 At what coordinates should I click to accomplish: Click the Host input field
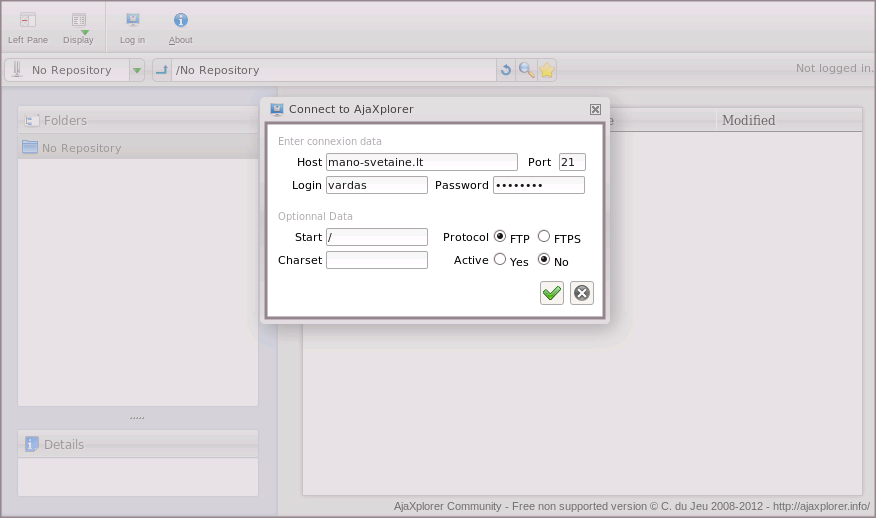coord(421,162)
